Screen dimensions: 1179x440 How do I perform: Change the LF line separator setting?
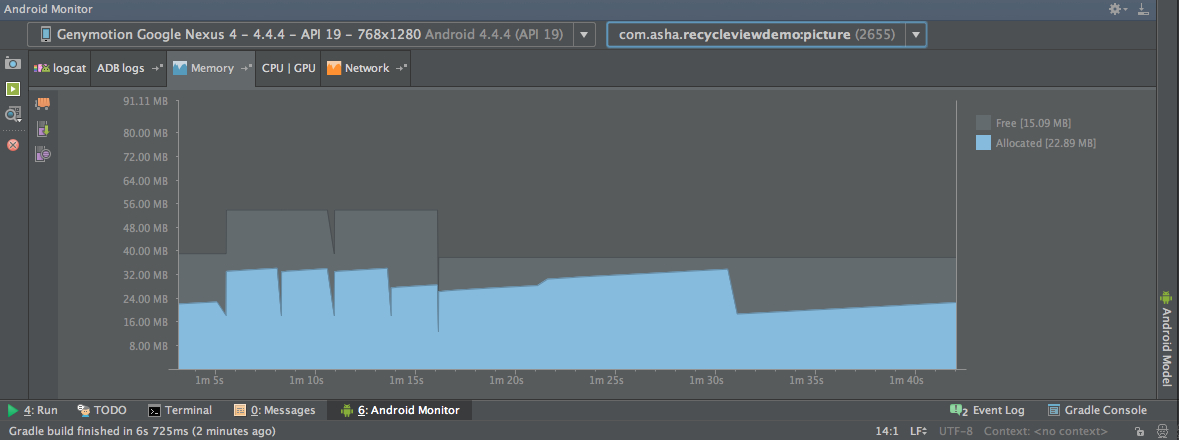(918, 432)
